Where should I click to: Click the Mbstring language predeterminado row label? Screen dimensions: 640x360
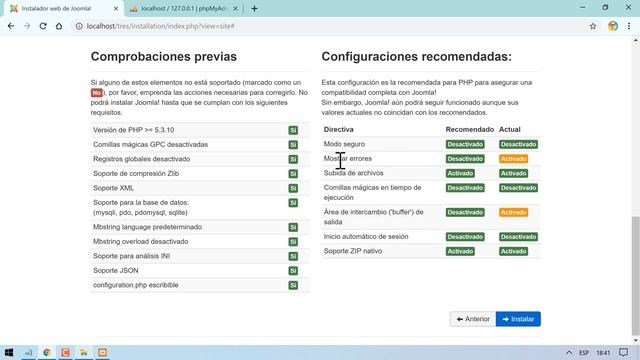pos(147,227)
